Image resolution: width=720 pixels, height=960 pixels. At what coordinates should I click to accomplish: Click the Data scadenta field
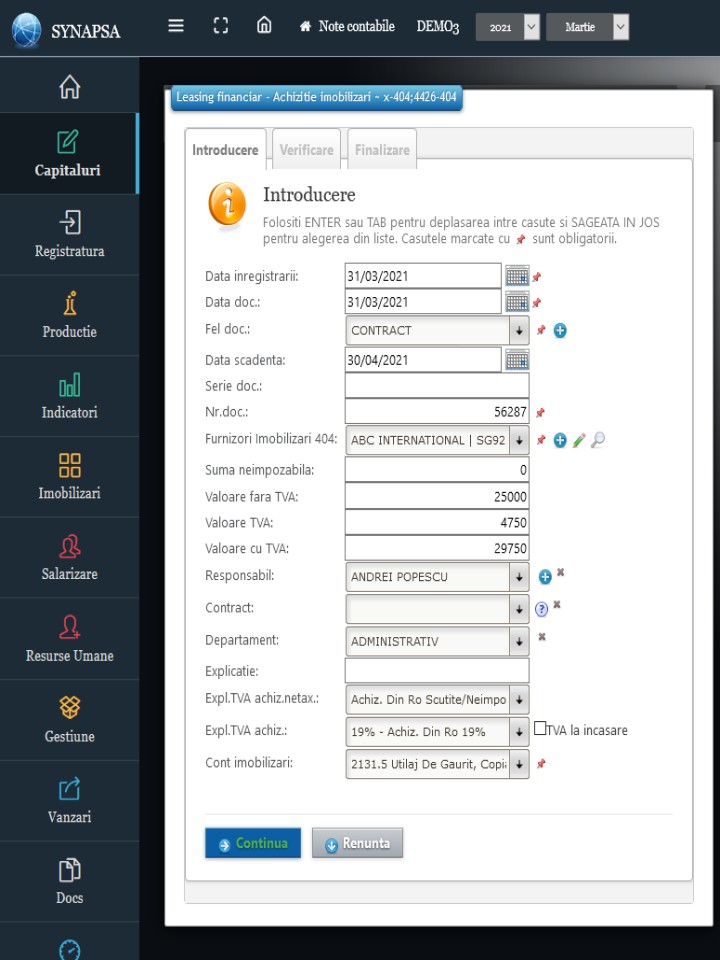tap(423, 360)
